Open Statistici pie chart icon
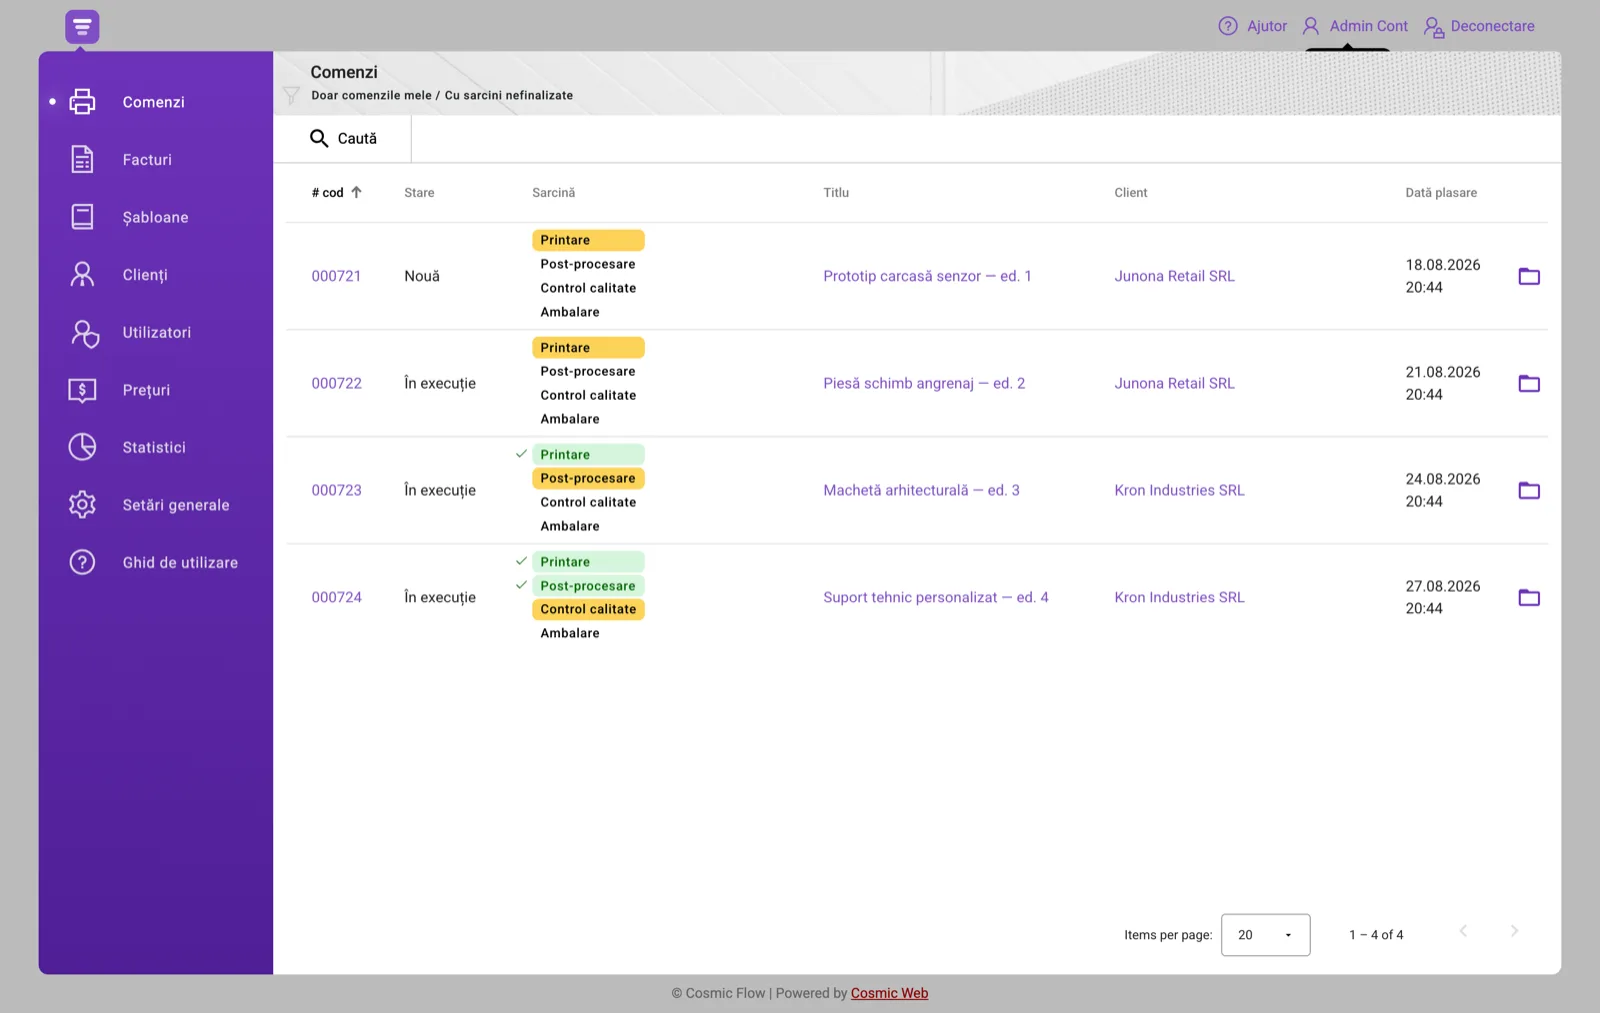 82,447
